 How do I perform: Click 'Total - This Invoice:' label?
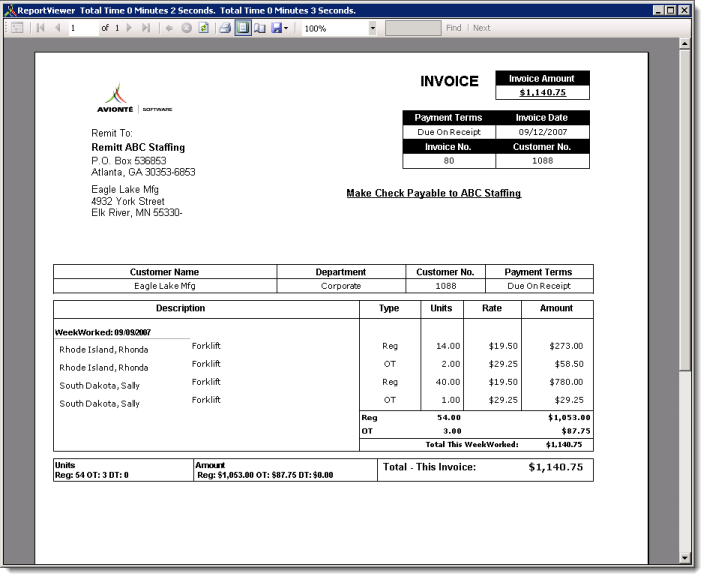click(429, 467)
